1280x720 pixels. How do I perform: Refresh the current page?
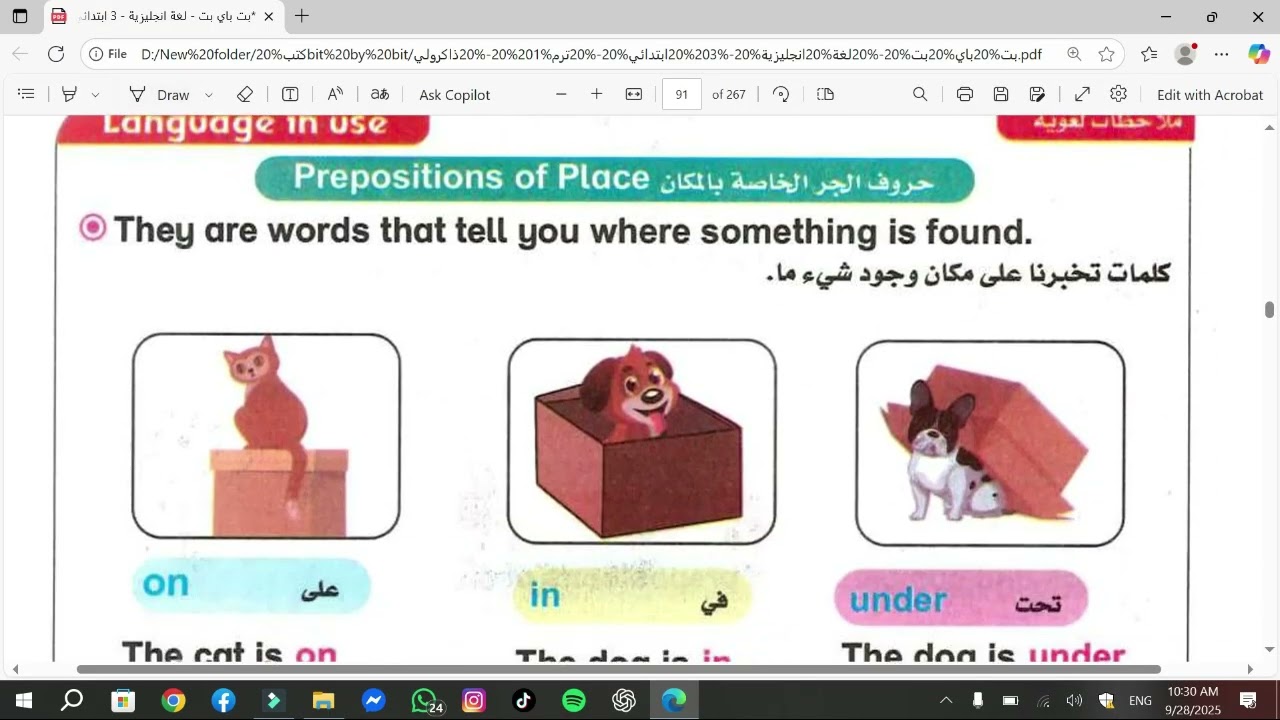click(56, 54)
